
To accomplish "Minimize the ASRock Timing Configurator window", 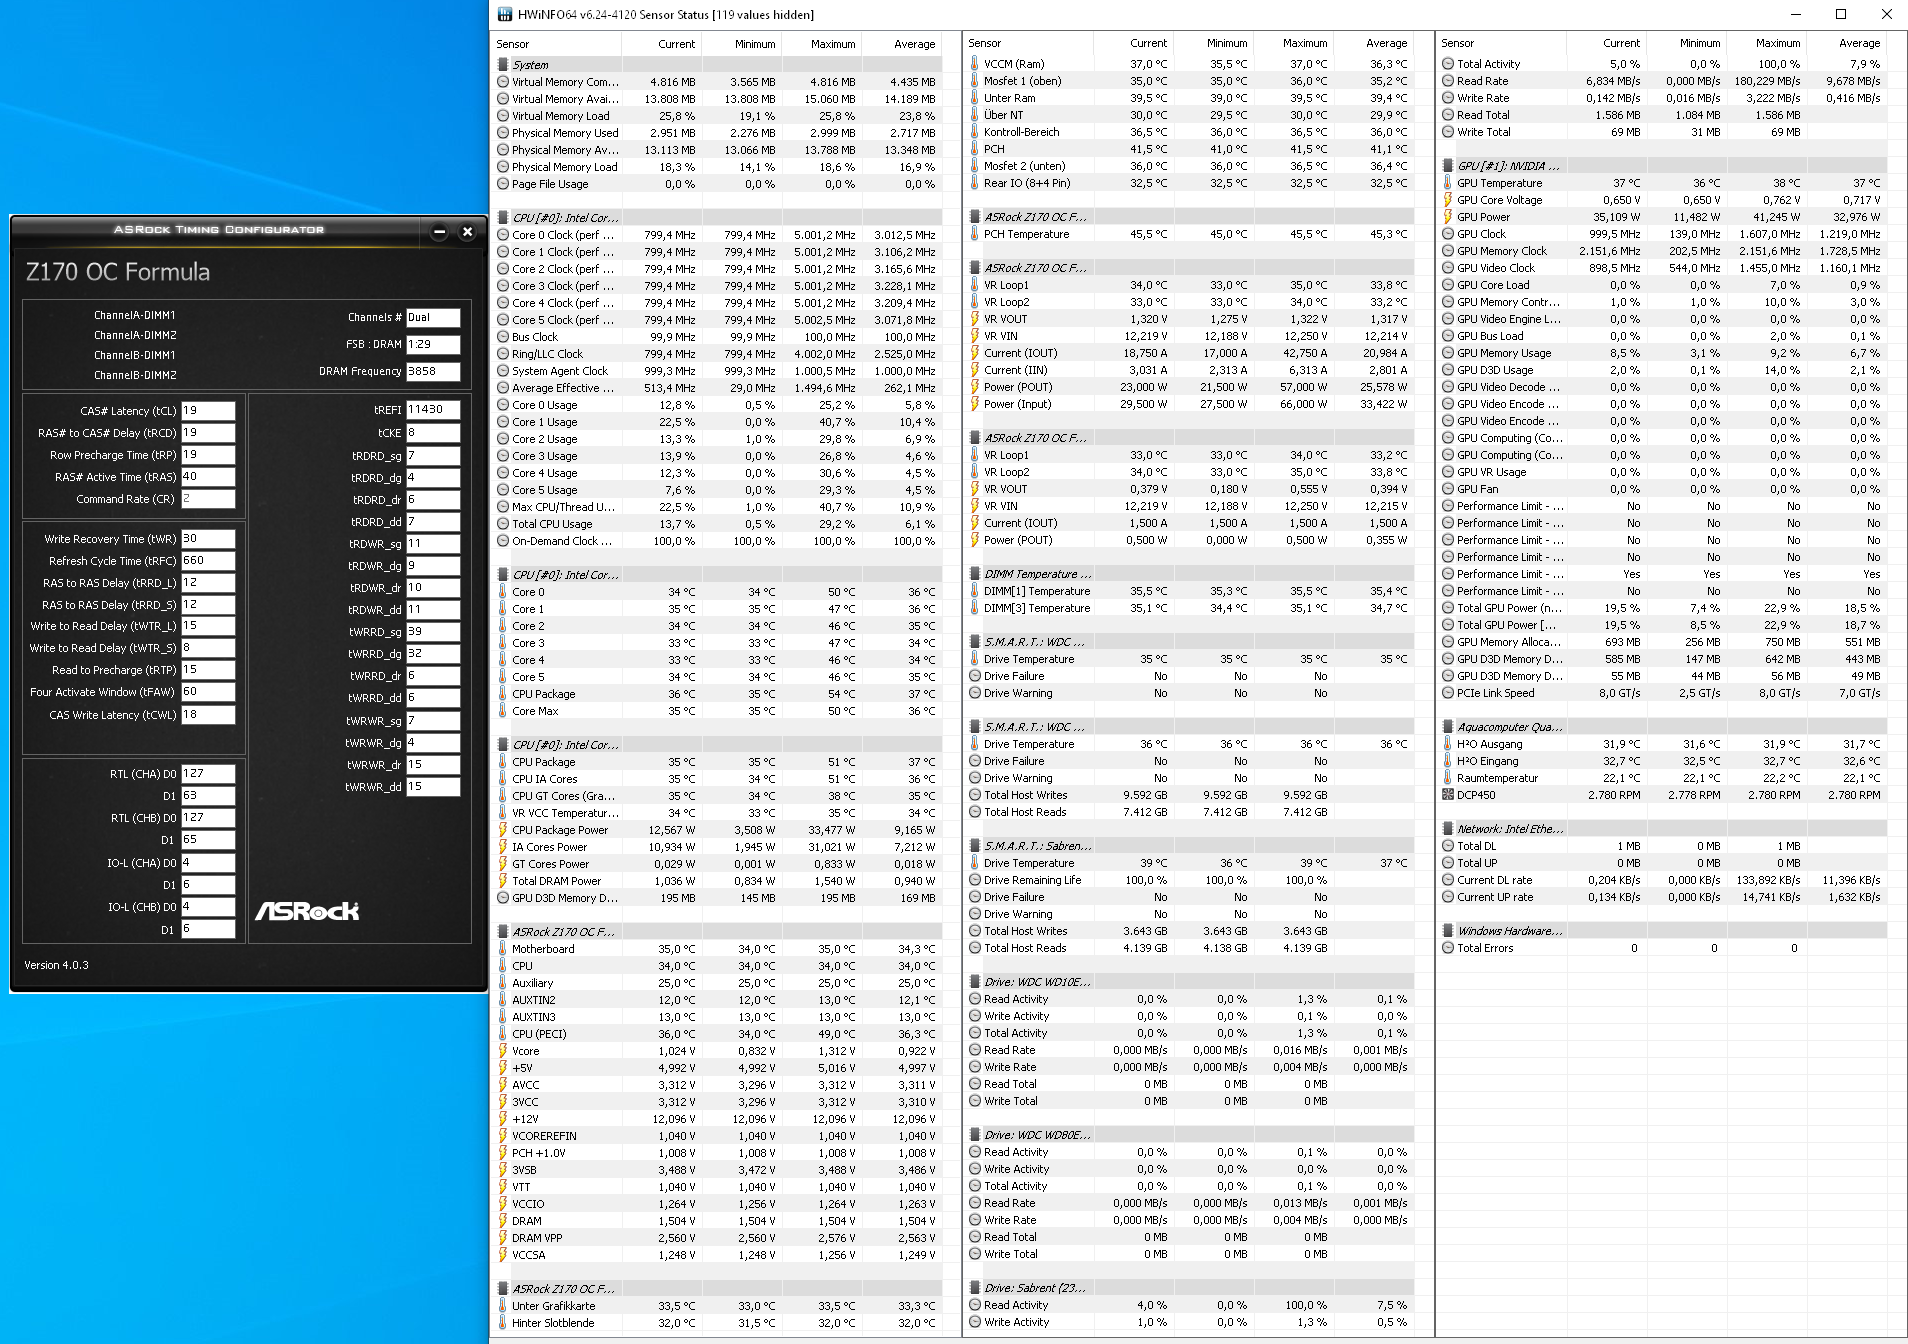I will tap(439, 231).
